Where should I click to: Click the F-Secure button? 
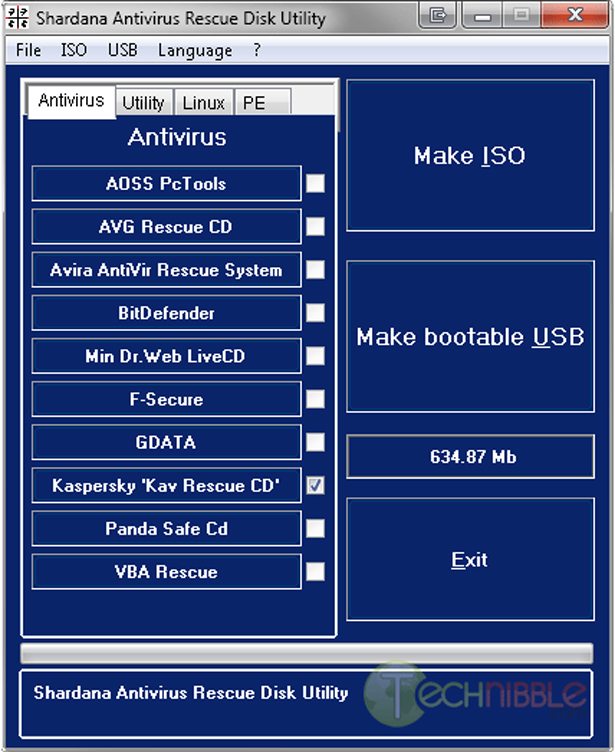(166, 399)
